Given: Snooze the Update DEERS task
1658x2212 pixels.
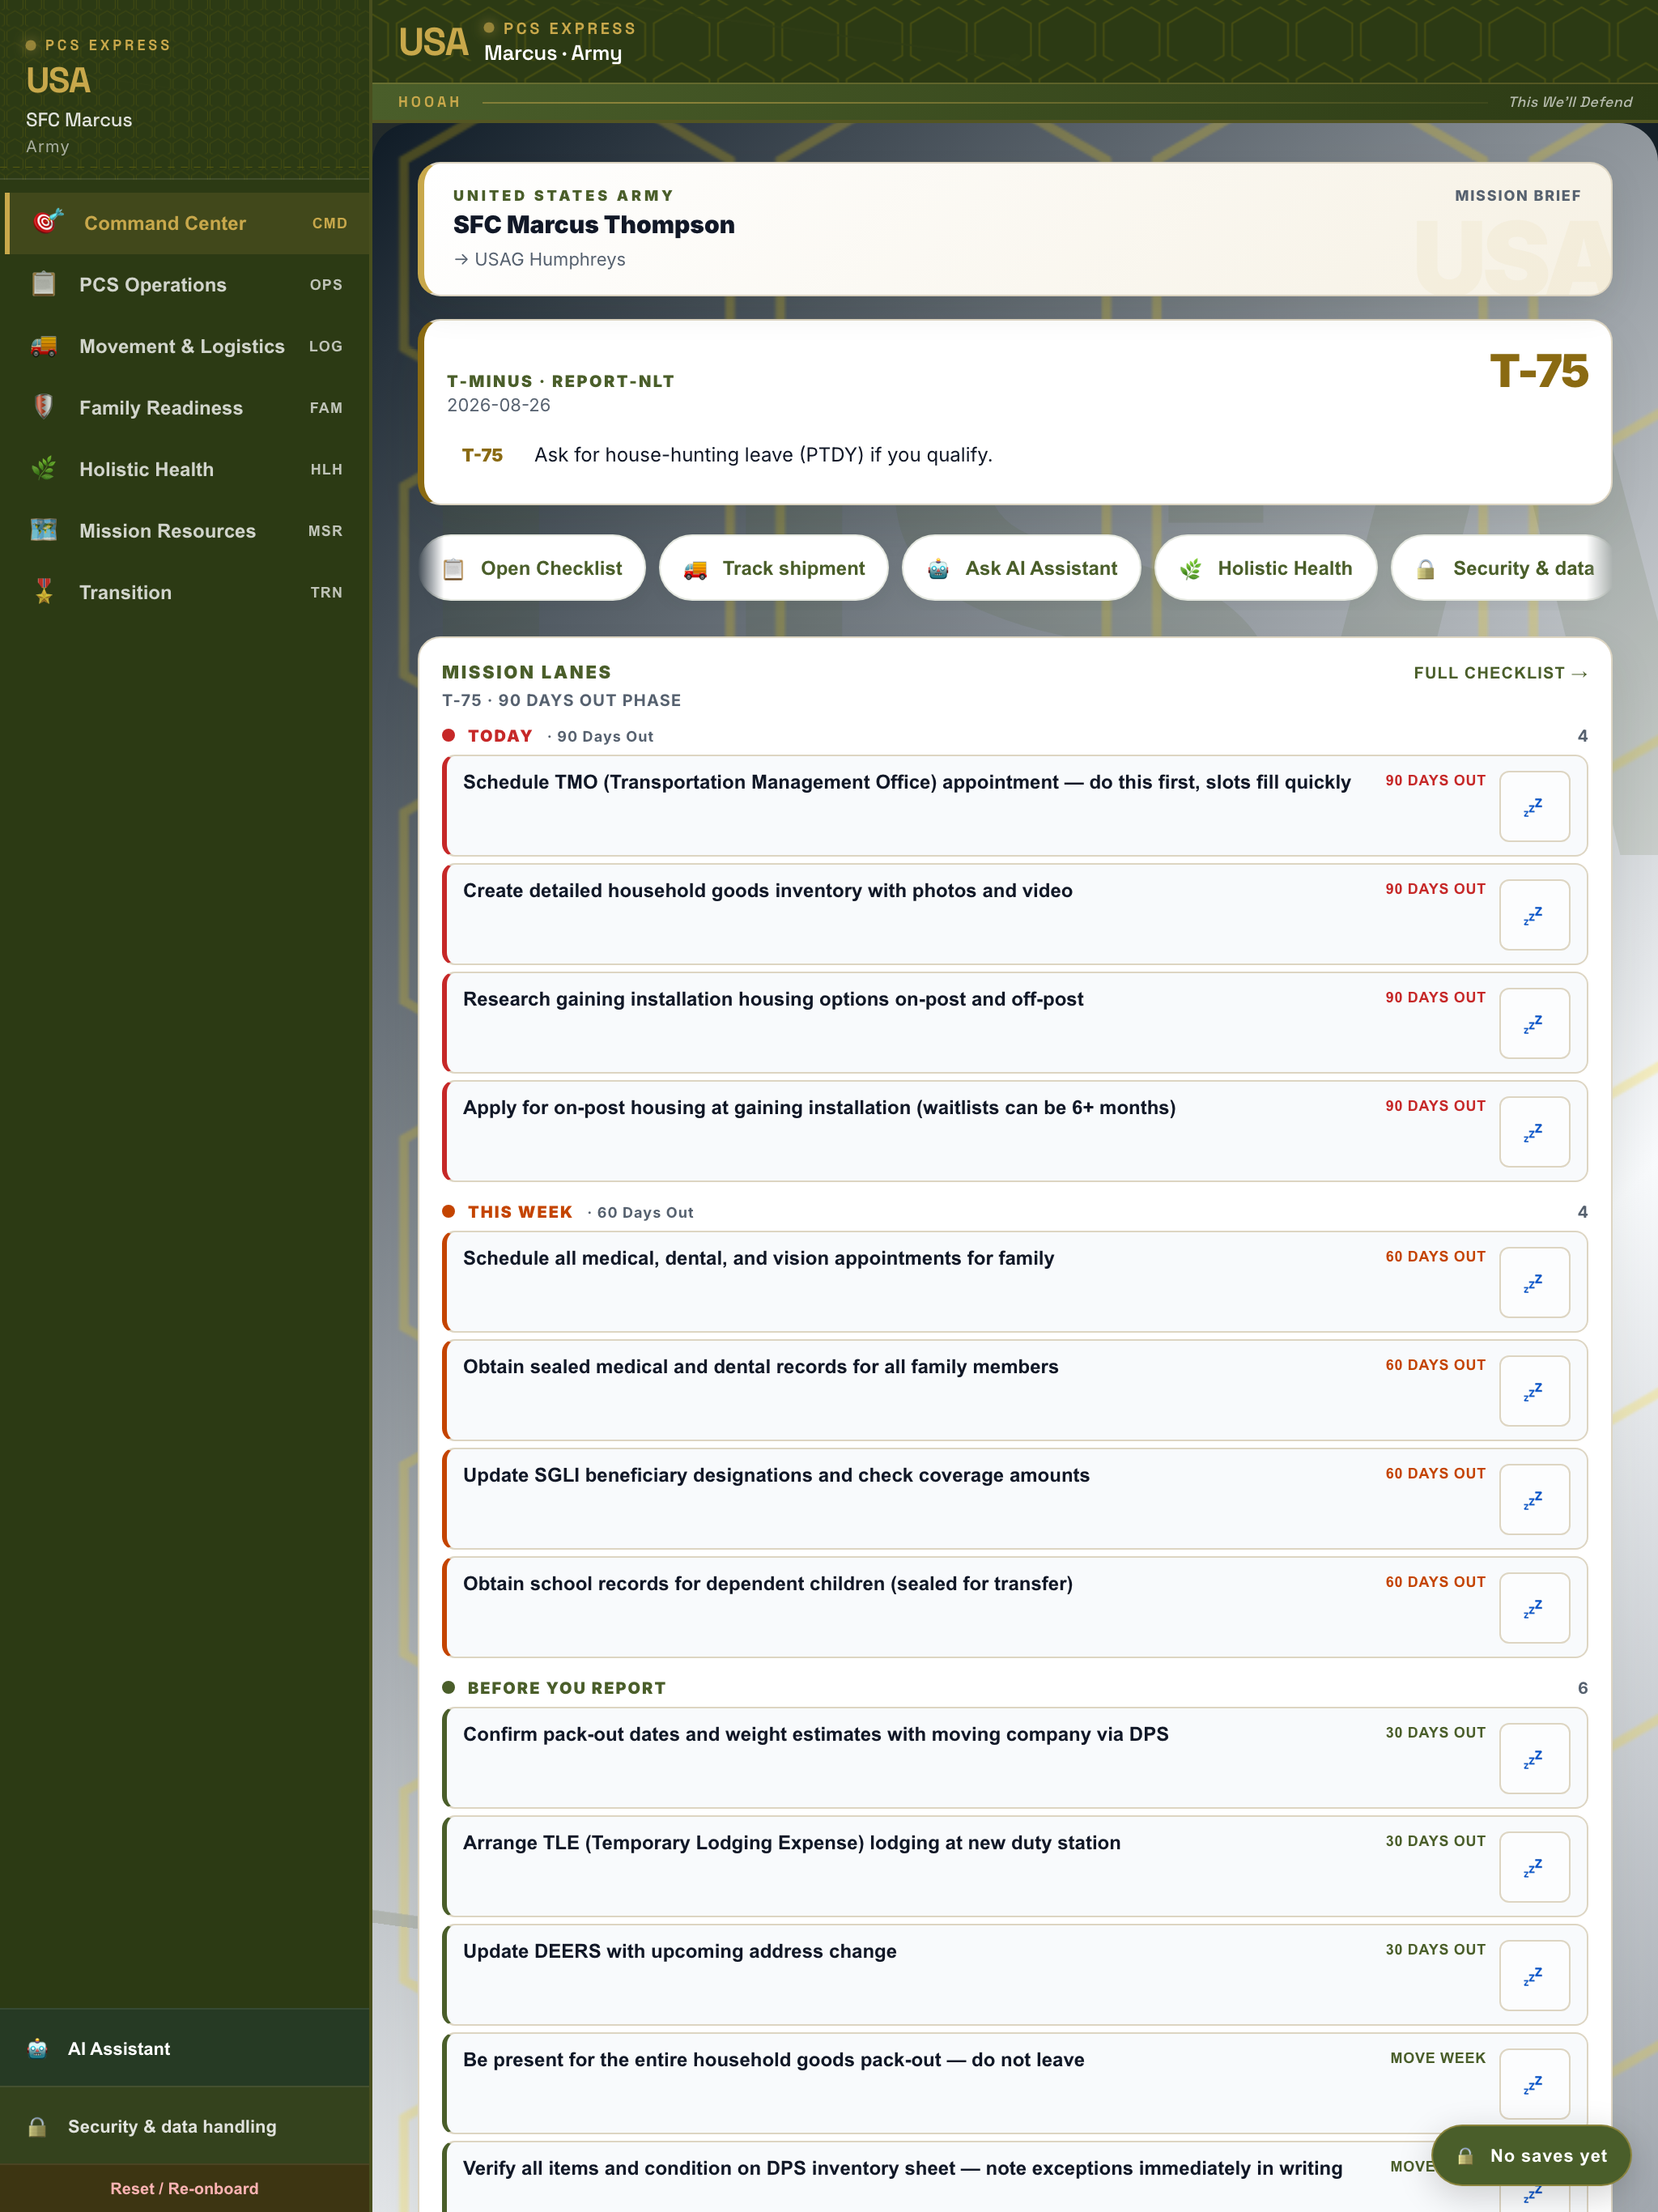Looking at the screenshot, I should pos(1534,1976).
